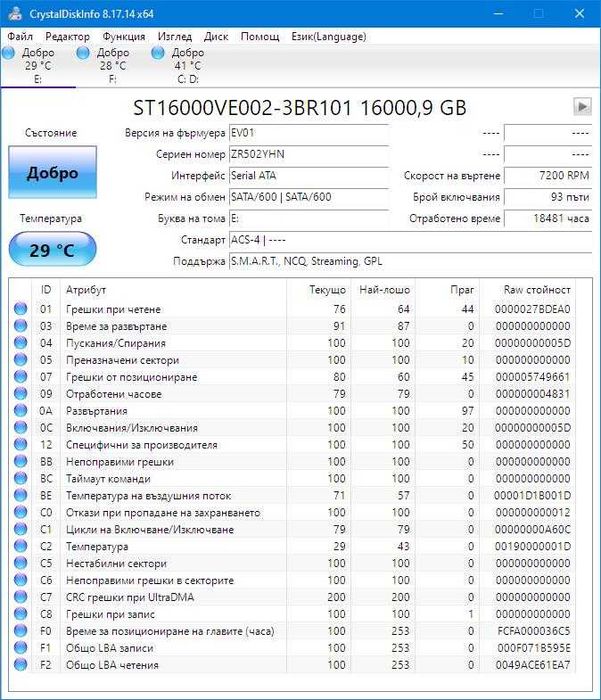Open the Редактор menu
Screen dimensions: 601x700
coord(67,37)
